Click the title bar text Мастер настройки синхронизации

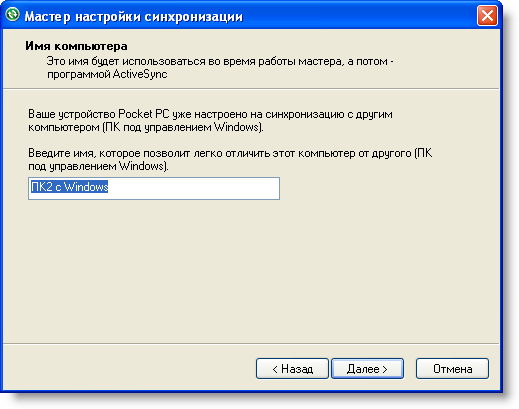coord(134,16)
